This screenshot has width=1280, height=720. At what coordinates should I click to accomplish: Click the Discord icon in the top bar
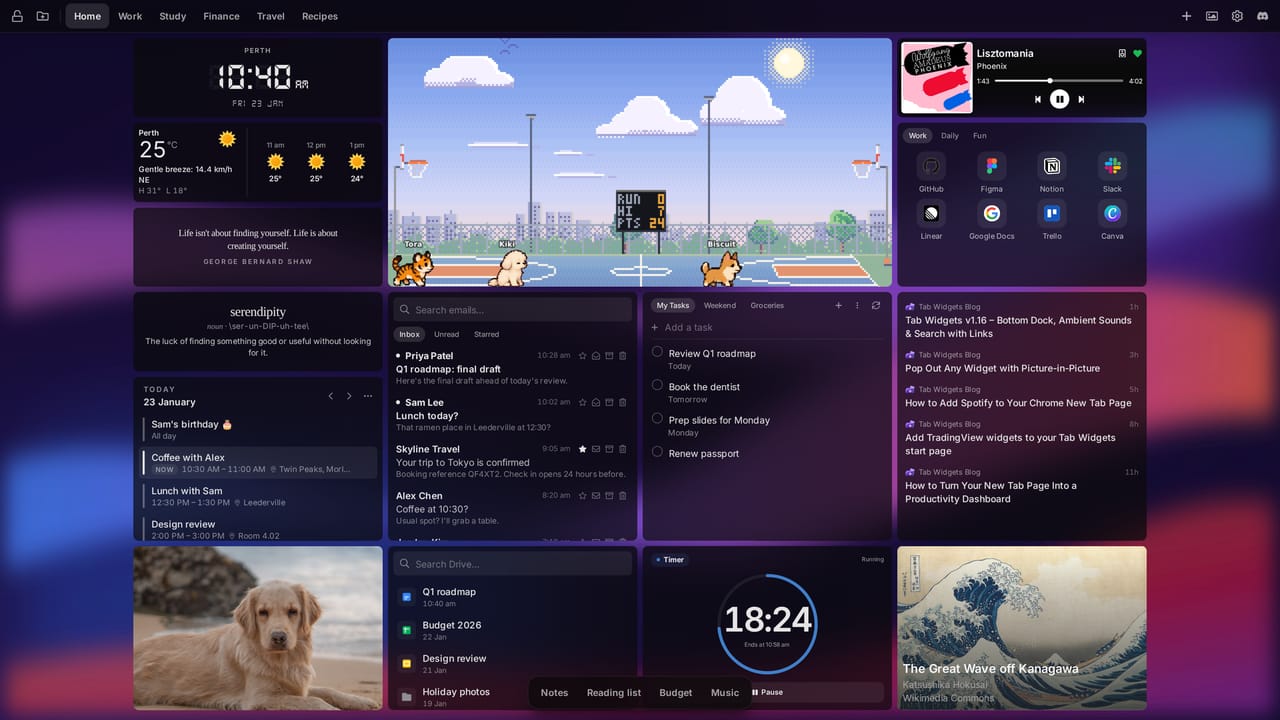coord(1263,16)
